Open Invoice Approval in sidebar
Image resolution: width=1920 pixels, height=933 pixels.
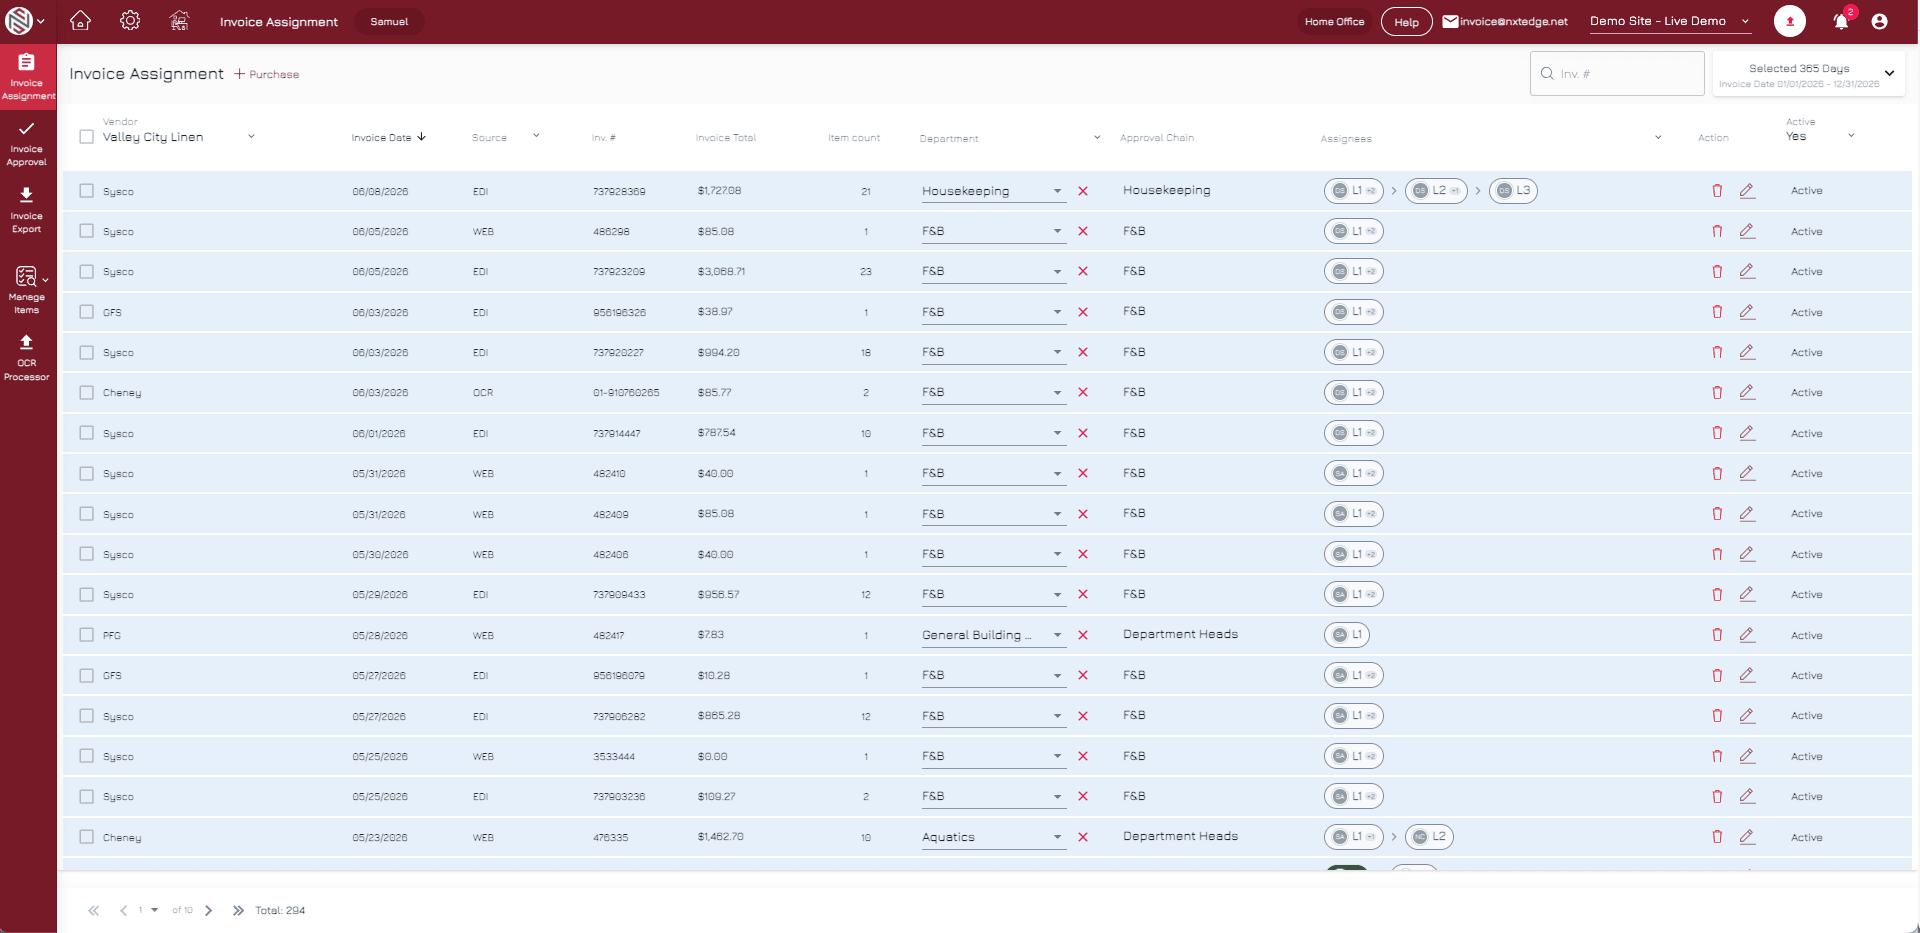[x=27, y=144]
